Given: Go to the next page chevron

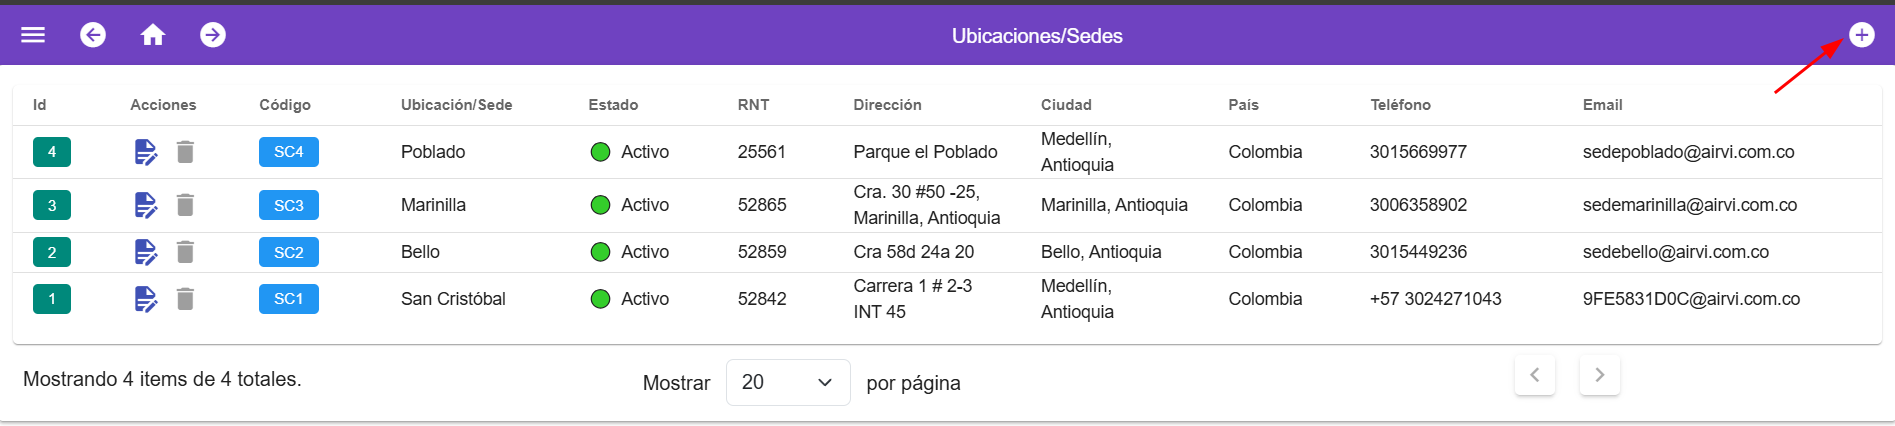Looking at the screenshot, I should (x=1599, y=375).
